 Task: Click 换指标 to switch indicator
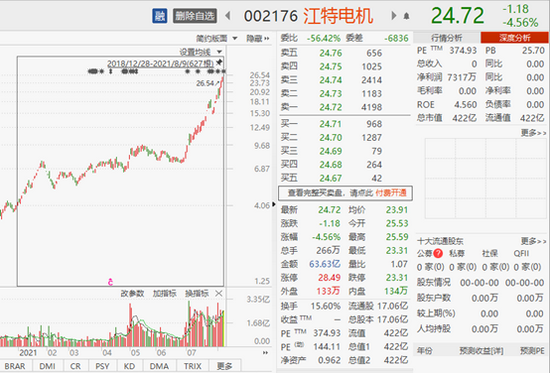pyautogui.click(x=197, y=293)
